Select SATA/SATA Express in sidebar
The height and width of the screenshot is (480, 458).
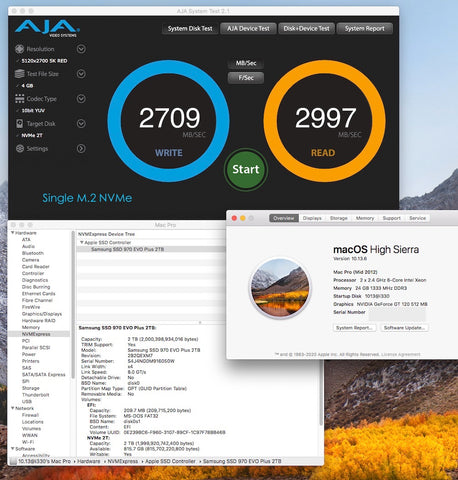tap(43, 374)
